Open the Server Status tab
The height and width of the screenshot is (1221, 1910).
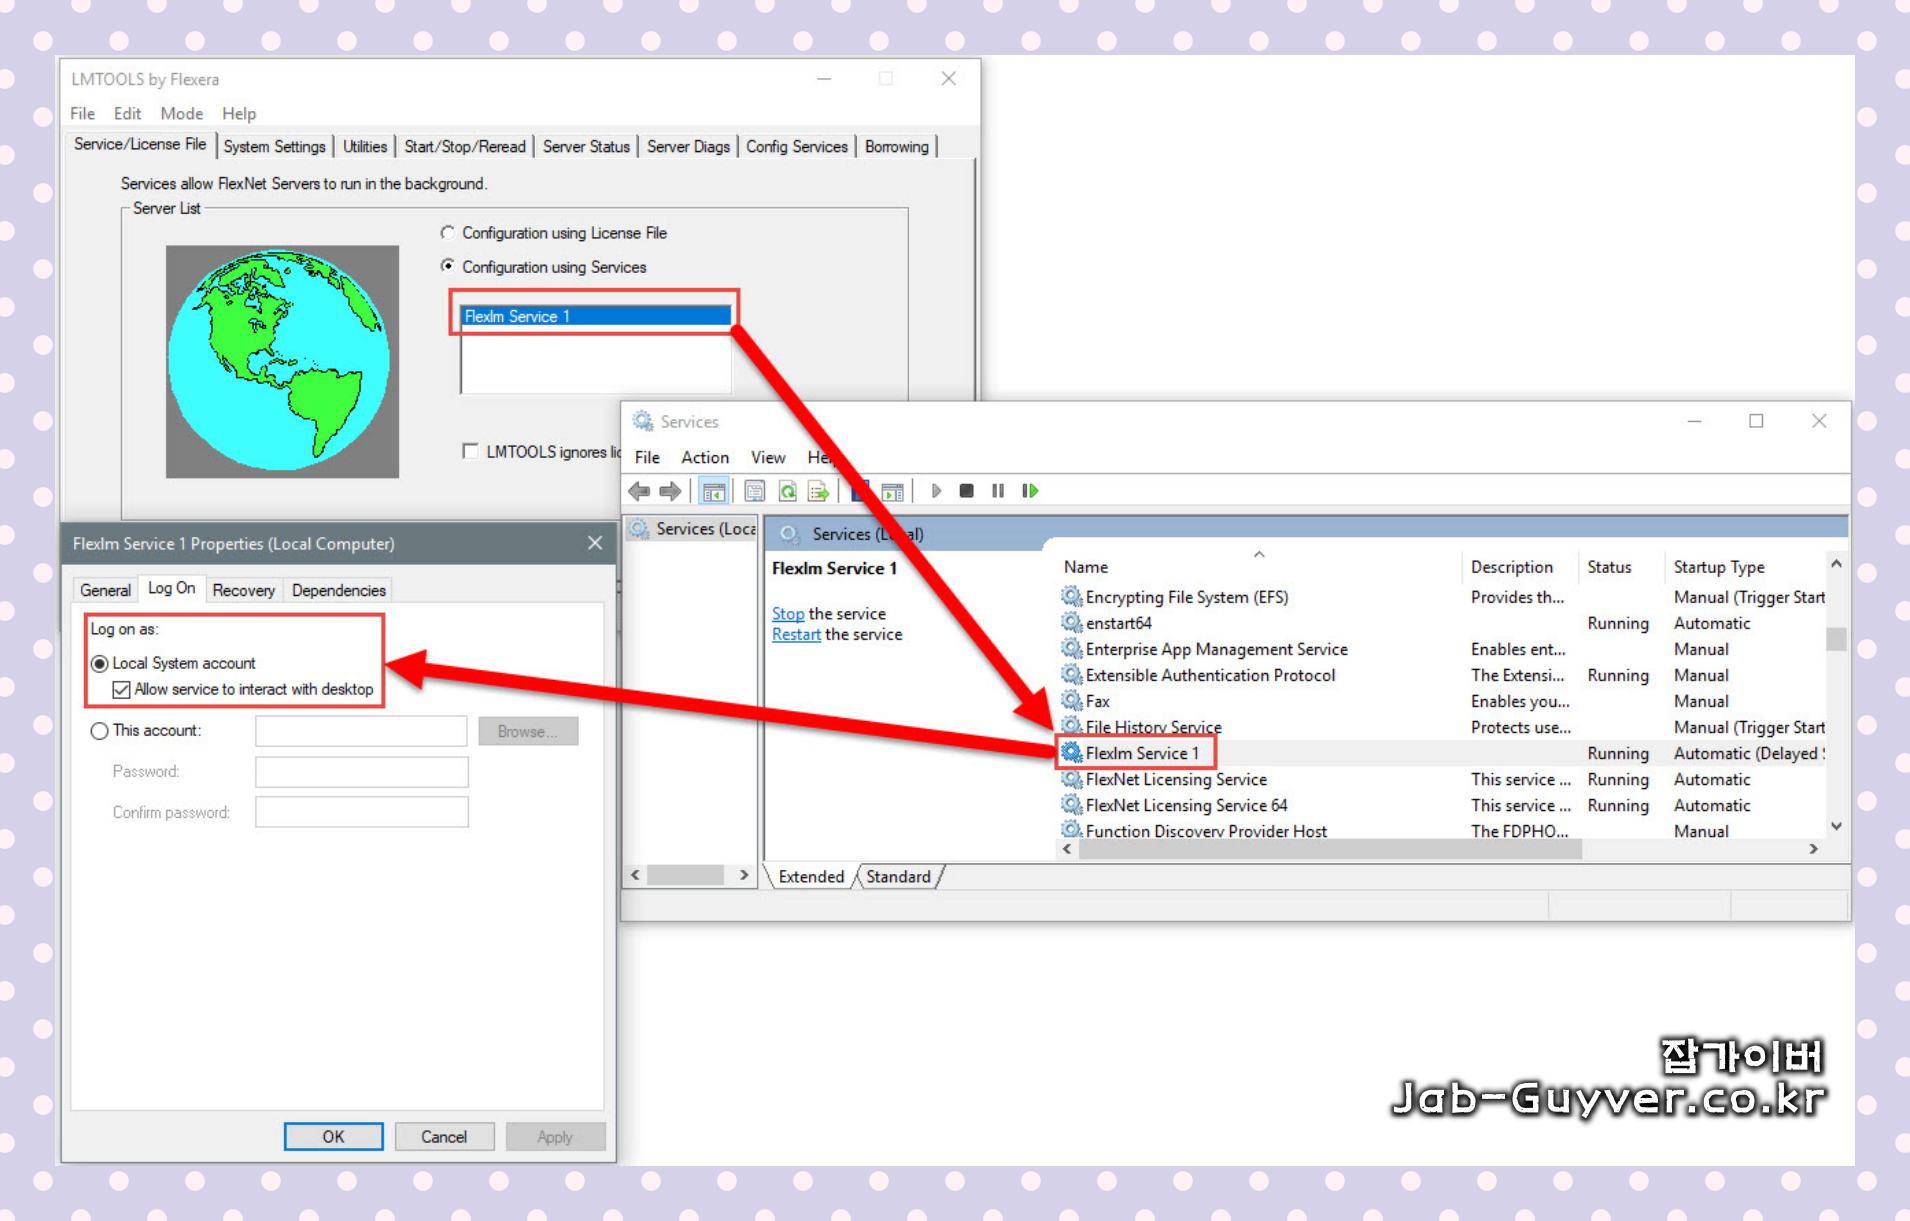(586, 147)
